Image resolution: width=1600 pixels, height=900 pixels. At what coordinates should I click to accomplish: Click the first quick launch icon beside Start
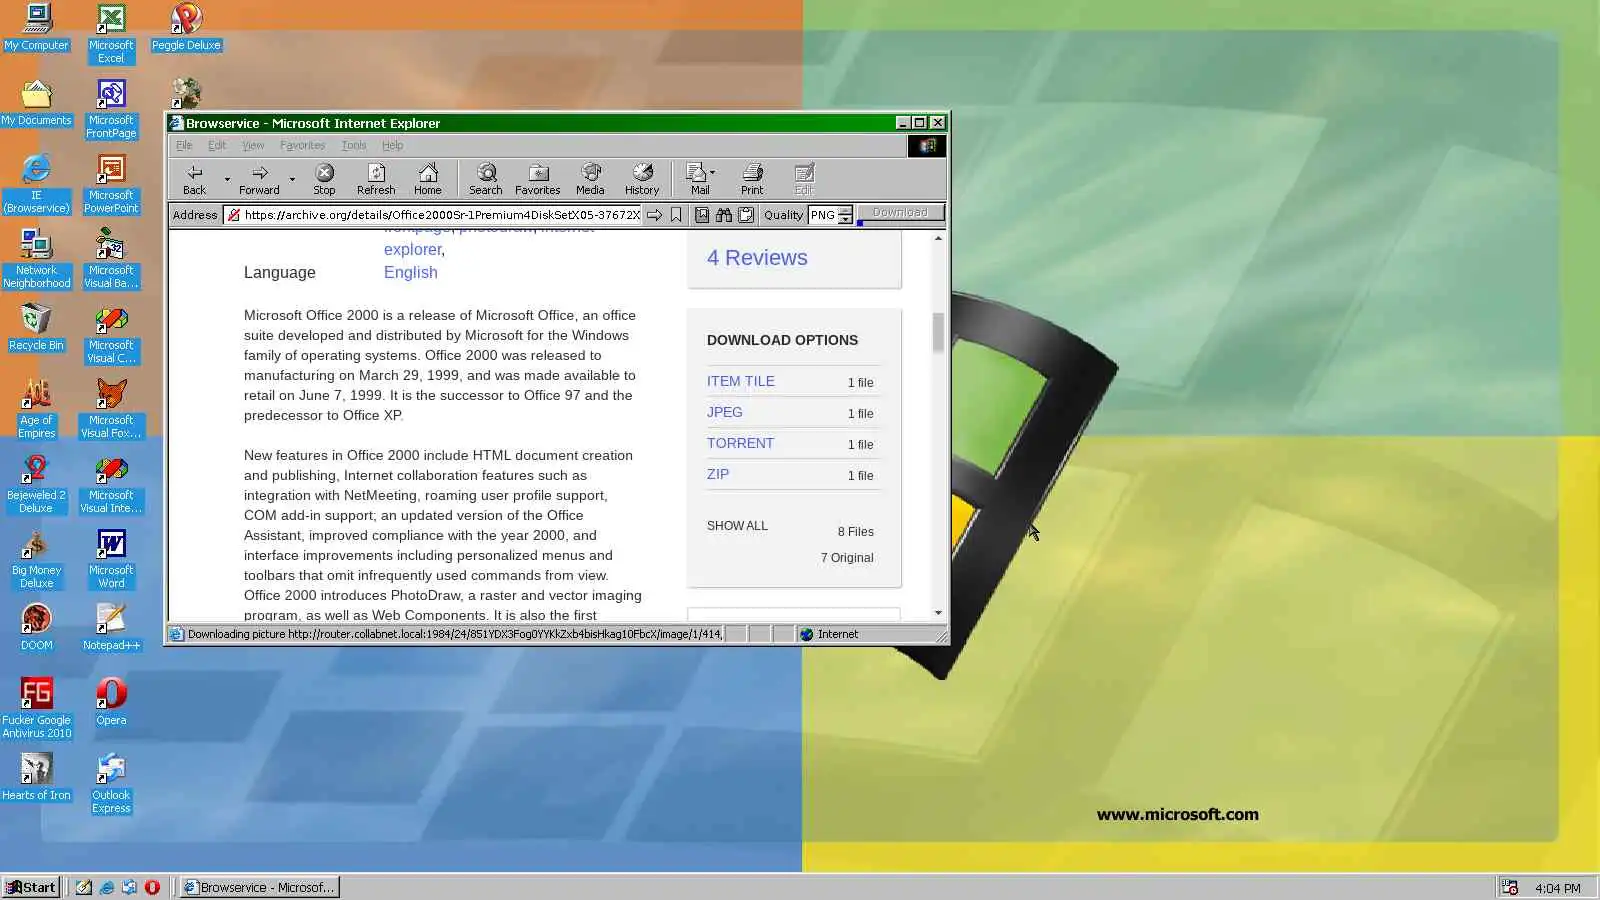[83, 887]
